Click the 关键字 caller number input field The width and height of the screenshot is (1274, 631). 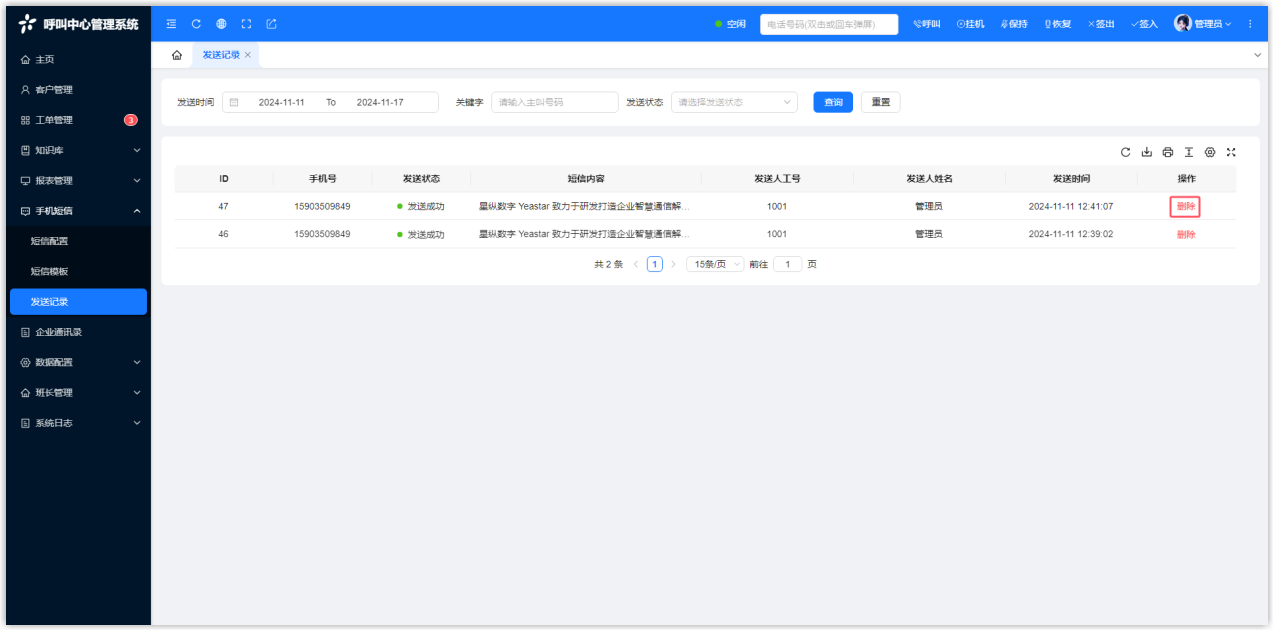point(554,102)
